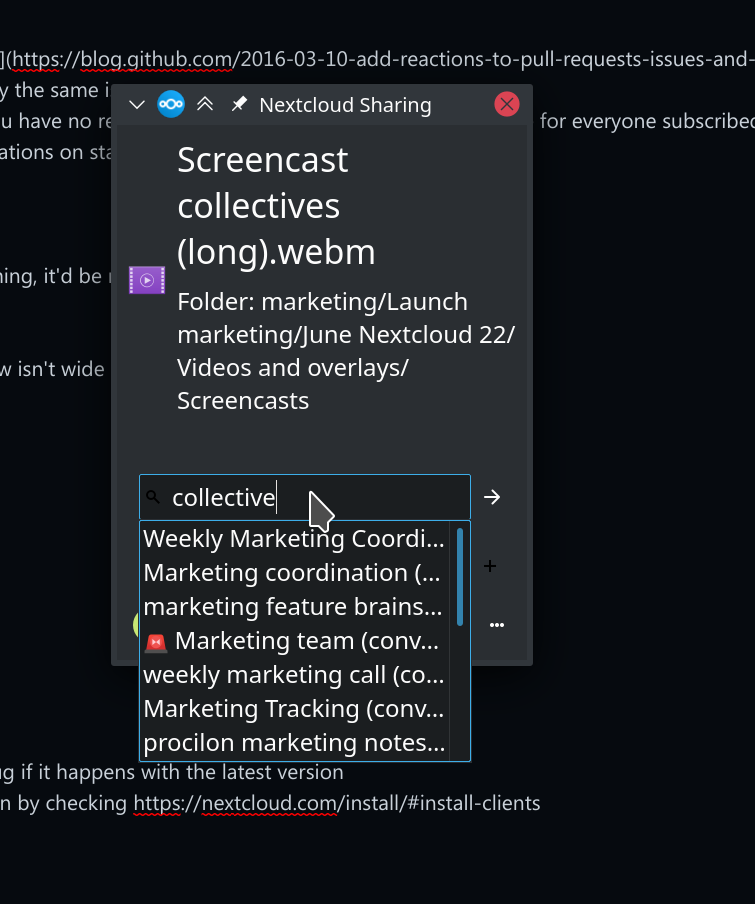
Task: Select Marketing coordination suggestion
Action: [294, 572]
